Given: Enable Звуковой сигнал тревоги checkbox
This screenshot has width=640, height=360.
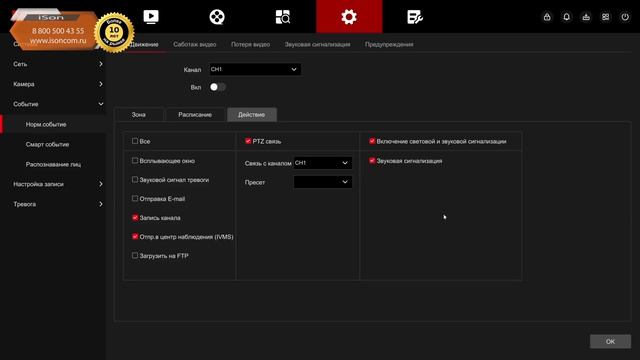Looking at the screenshot, I should point(135,180).
